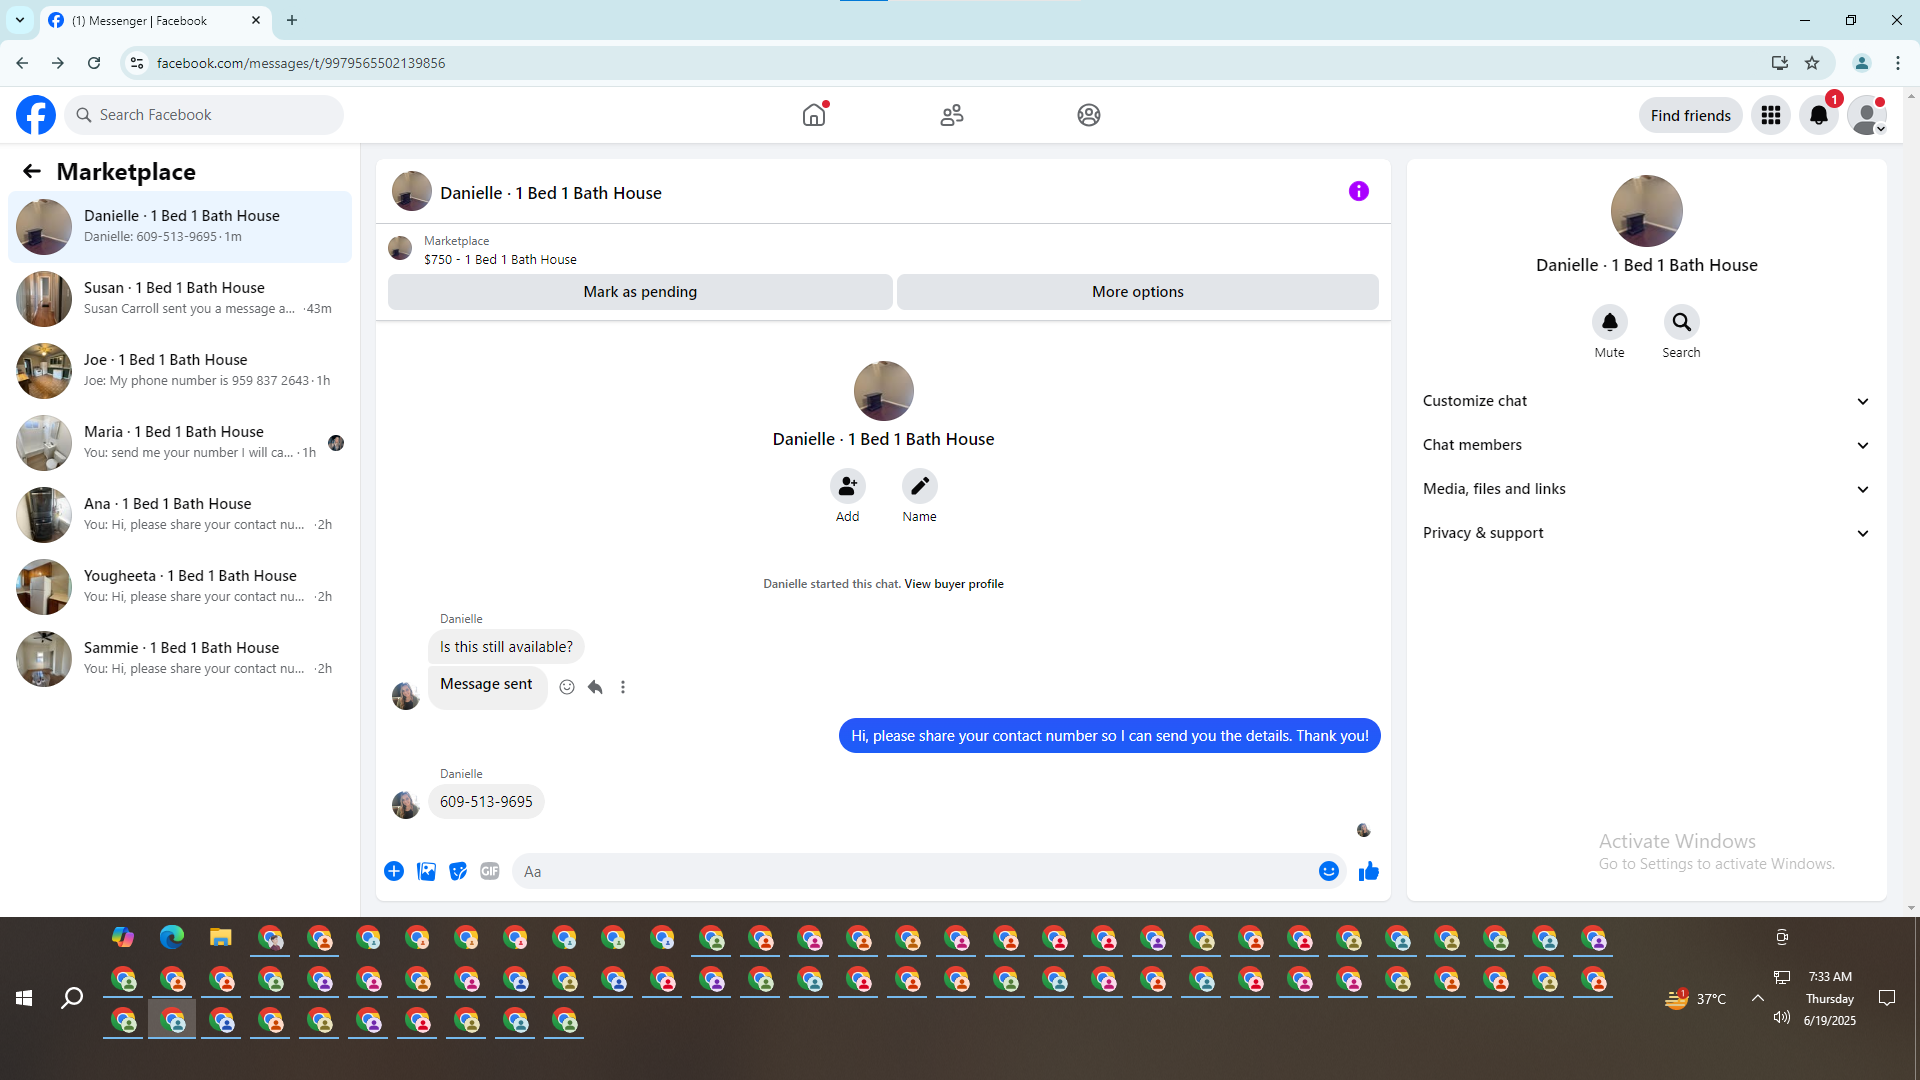This screenshot has width=1920, height=1080.
Task: Open Maria · 1 Bed 1 Bath House conversation
Action: pyautogui.click(x=180, y=443)
